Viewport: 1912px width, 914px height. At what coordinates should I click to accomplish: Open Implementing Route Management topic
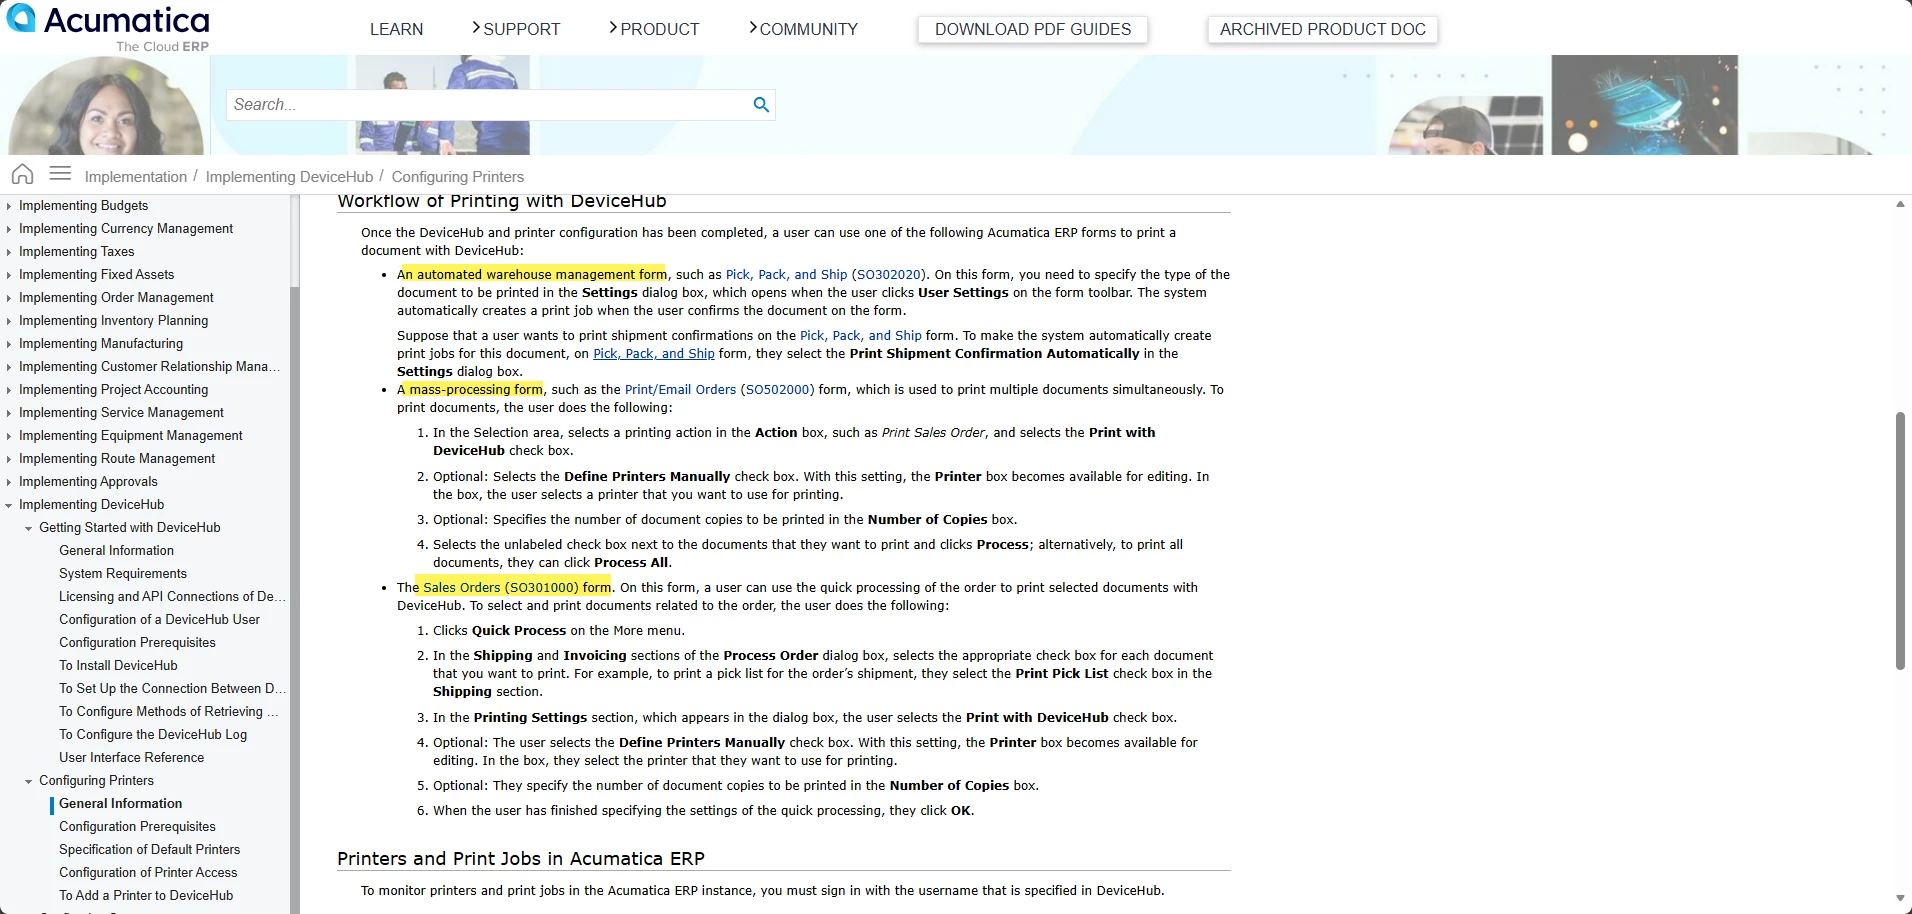tap(117, 459)
